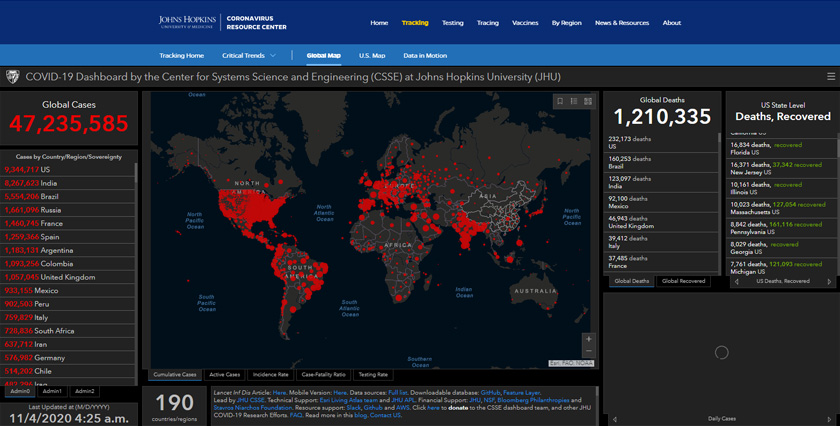Click the Case-Fatality Ratio tab
The width and height of the screenshot is (840, 426).
(x=324, y=374)
